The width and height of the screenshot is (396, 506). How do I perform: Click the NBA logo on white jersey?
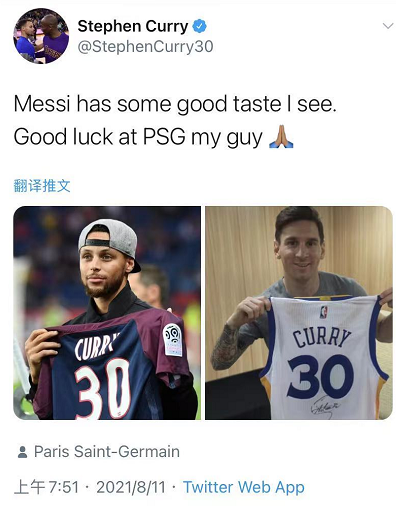(x=323, y=312)
